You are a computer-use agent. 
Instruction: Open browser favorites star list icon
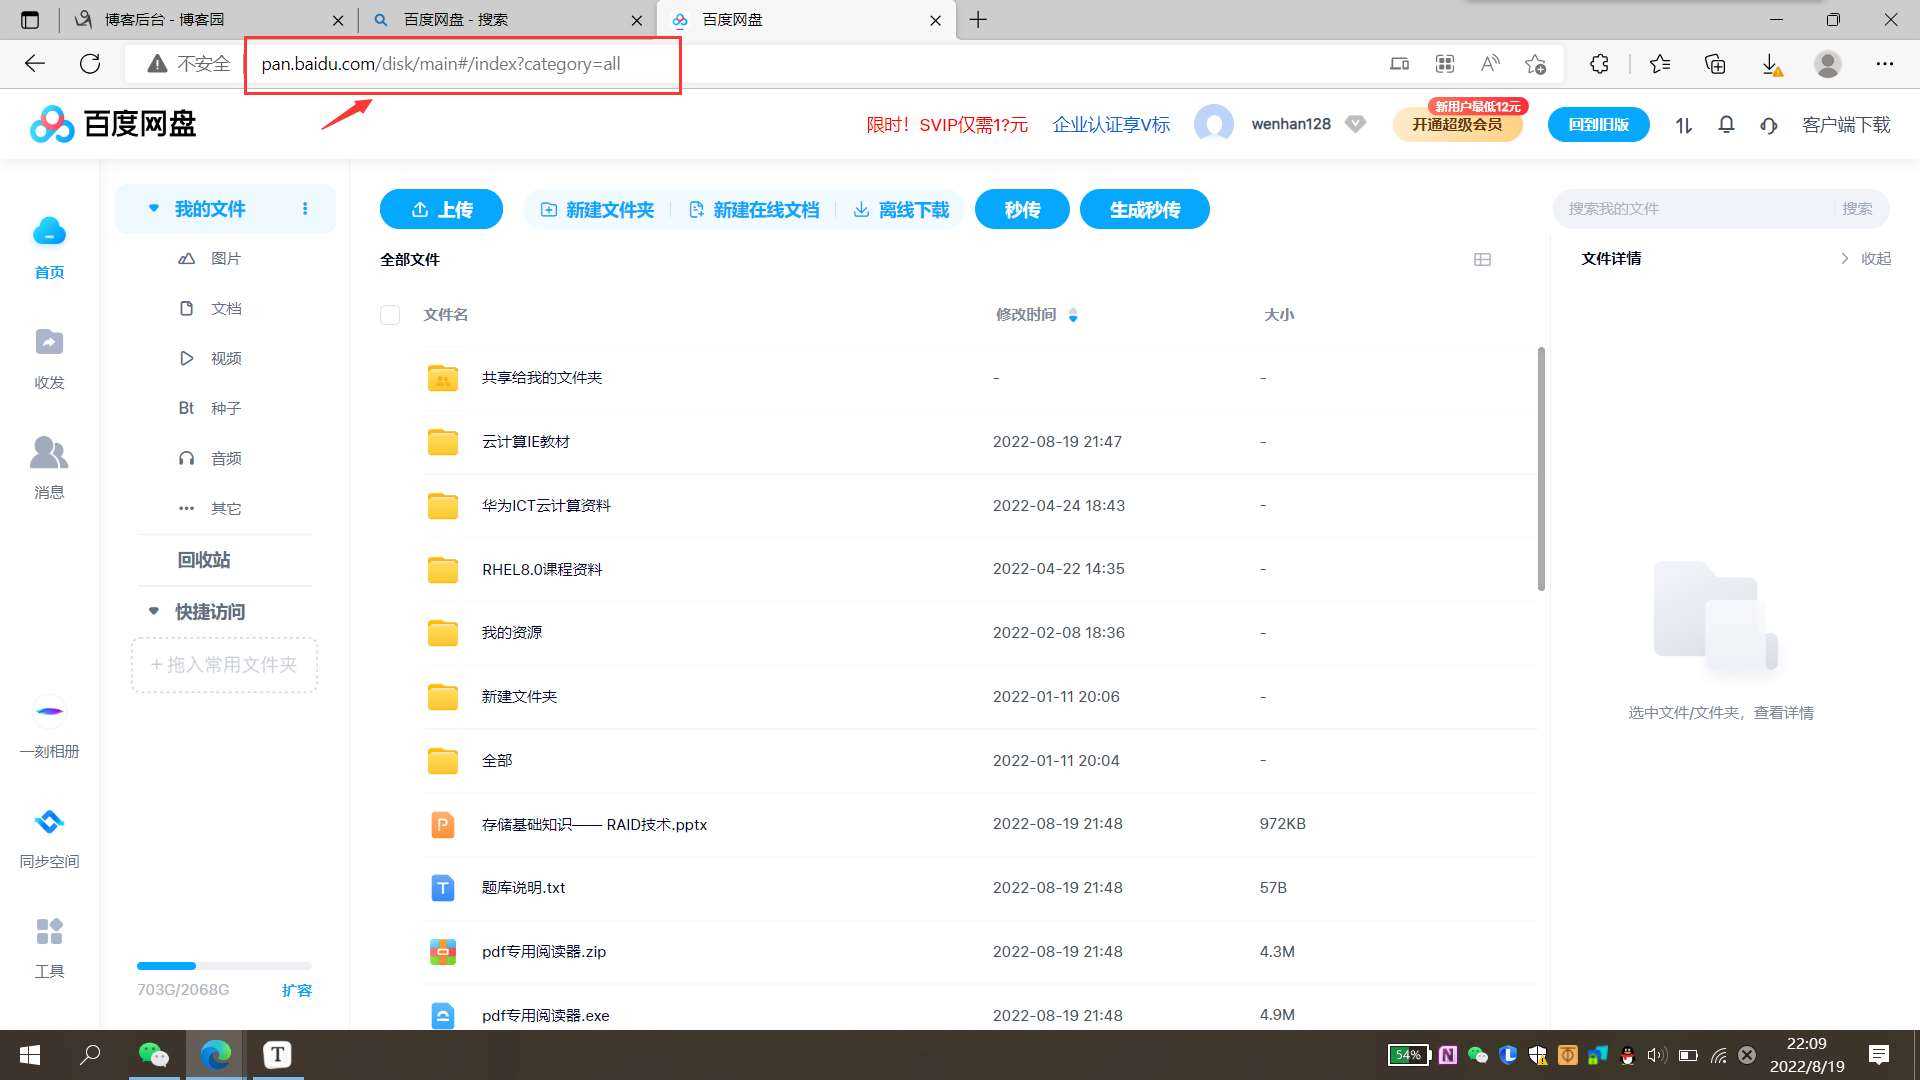[1660, 64]
